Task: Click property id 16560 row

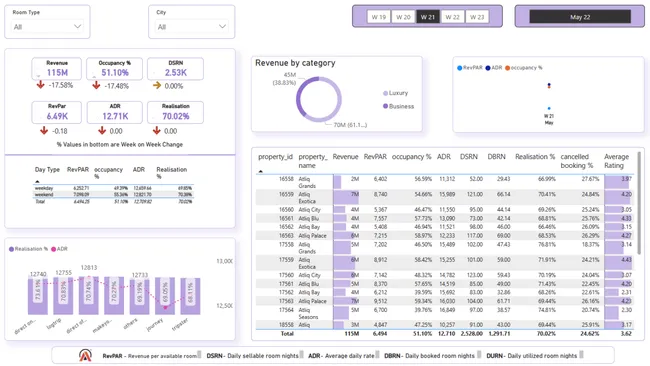Action: (x=444, y=210)
